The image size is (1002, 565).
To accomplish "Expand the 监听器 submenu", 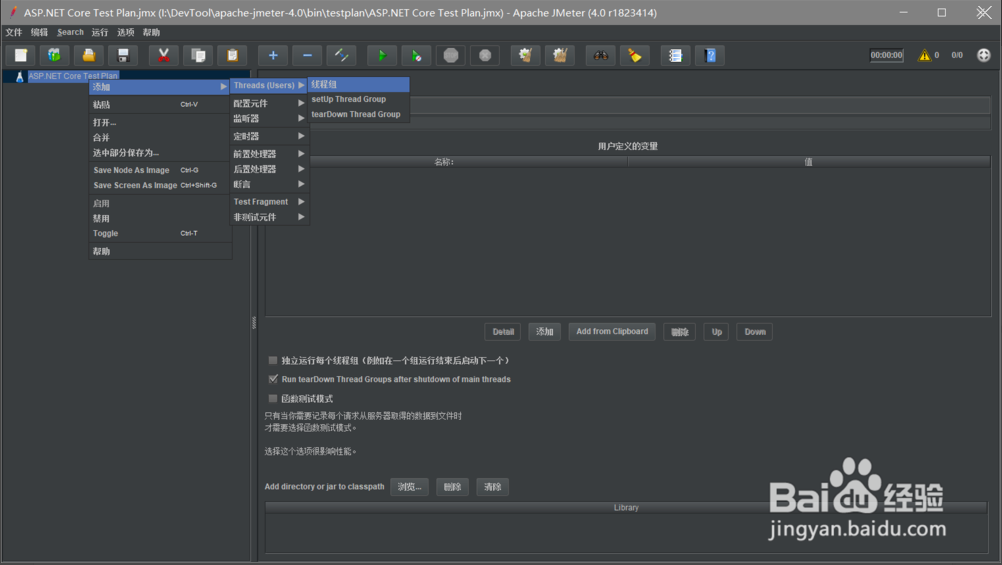I will click(269, 118).
